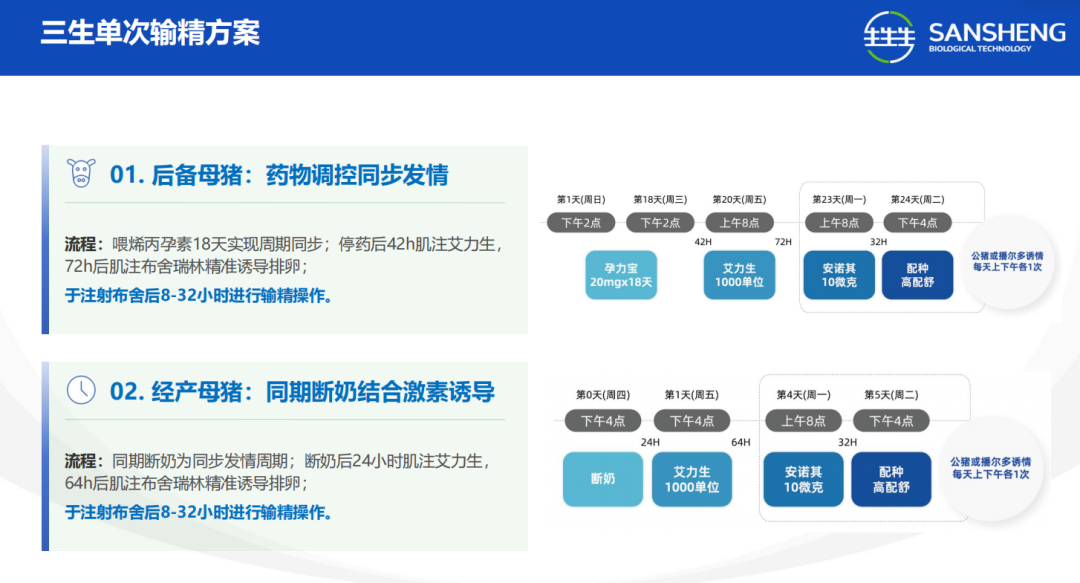Click the 艾力生 1000单位 box below 第20天
The height and width of the screenshot is (583, 1080).
[739, 275]
